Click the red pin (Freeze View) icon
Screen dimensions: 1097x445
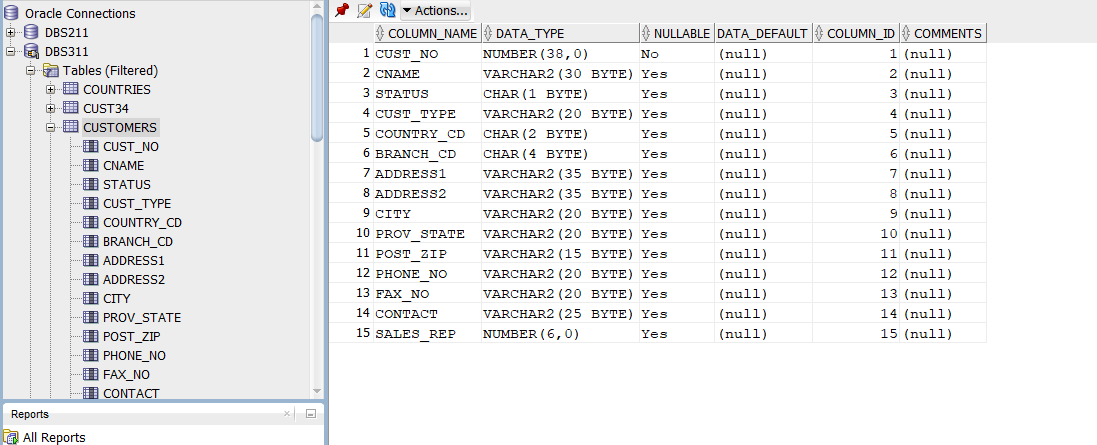[341, 10]
